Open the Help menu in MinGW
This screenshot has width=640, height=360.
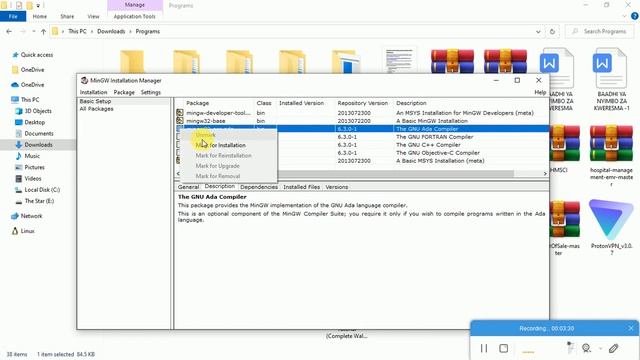pos(540,92)
